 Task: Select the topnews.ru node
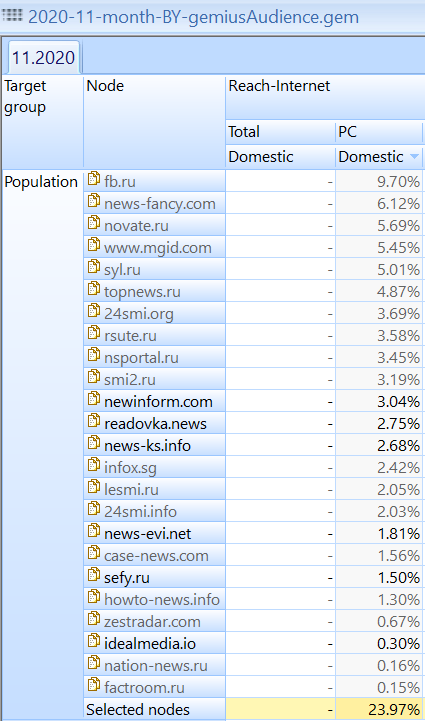[x=142, y=292]
